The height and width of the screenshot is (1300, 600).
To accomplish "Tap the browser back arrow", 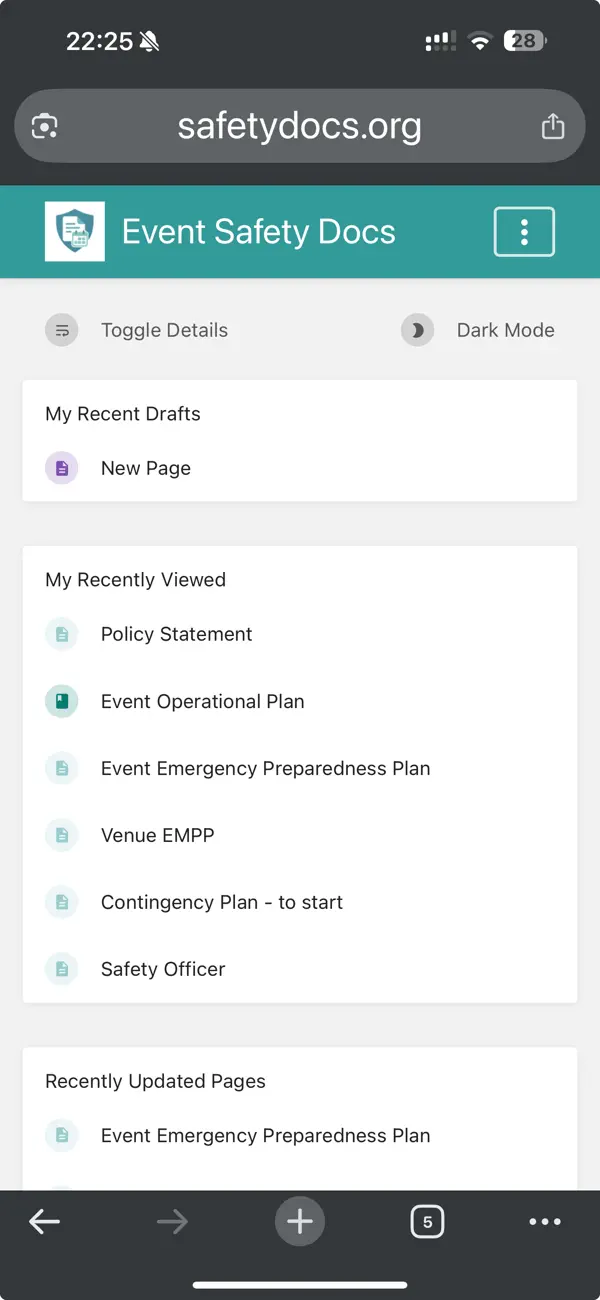I will point(44,1222).
